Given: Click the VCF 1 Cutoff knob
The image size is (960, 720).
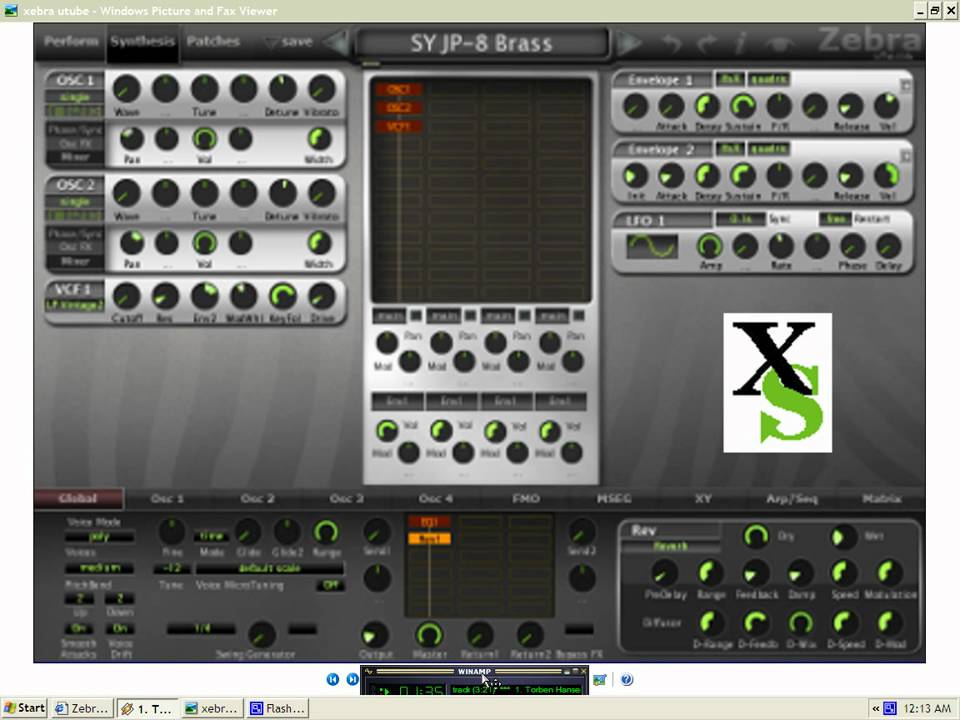Looking at the screenshot, I should tap(126, 296).
